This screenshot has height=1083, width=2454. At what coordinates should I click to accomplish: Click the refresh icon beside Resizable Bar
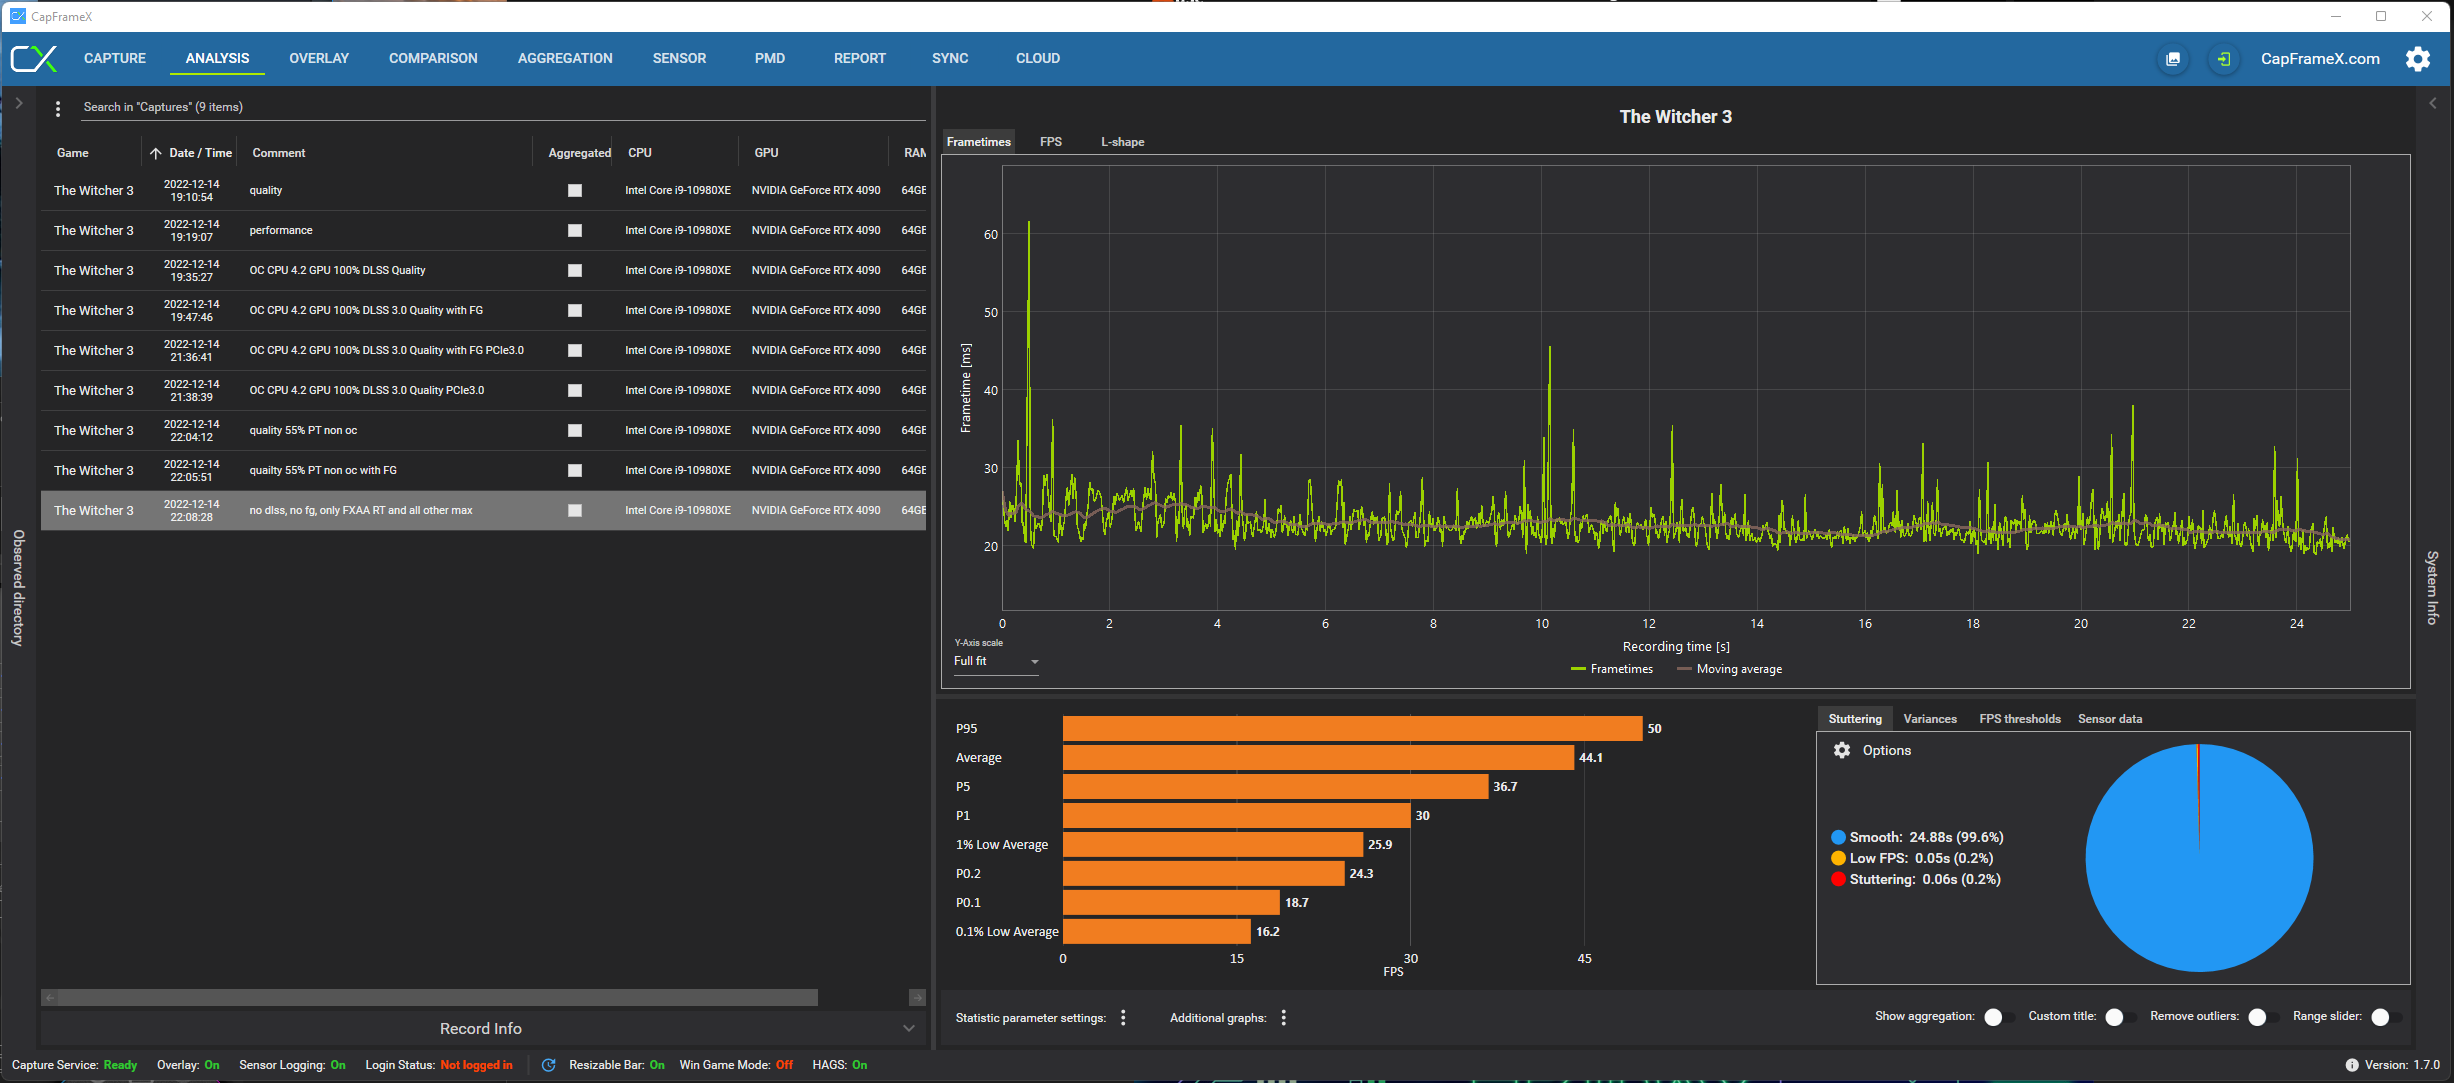click(x=548, y=1065)
